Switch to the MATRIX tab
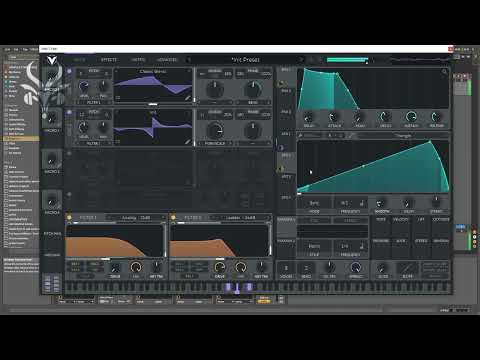The width and height of the screenshot is (480, 360). click(138, 60)
